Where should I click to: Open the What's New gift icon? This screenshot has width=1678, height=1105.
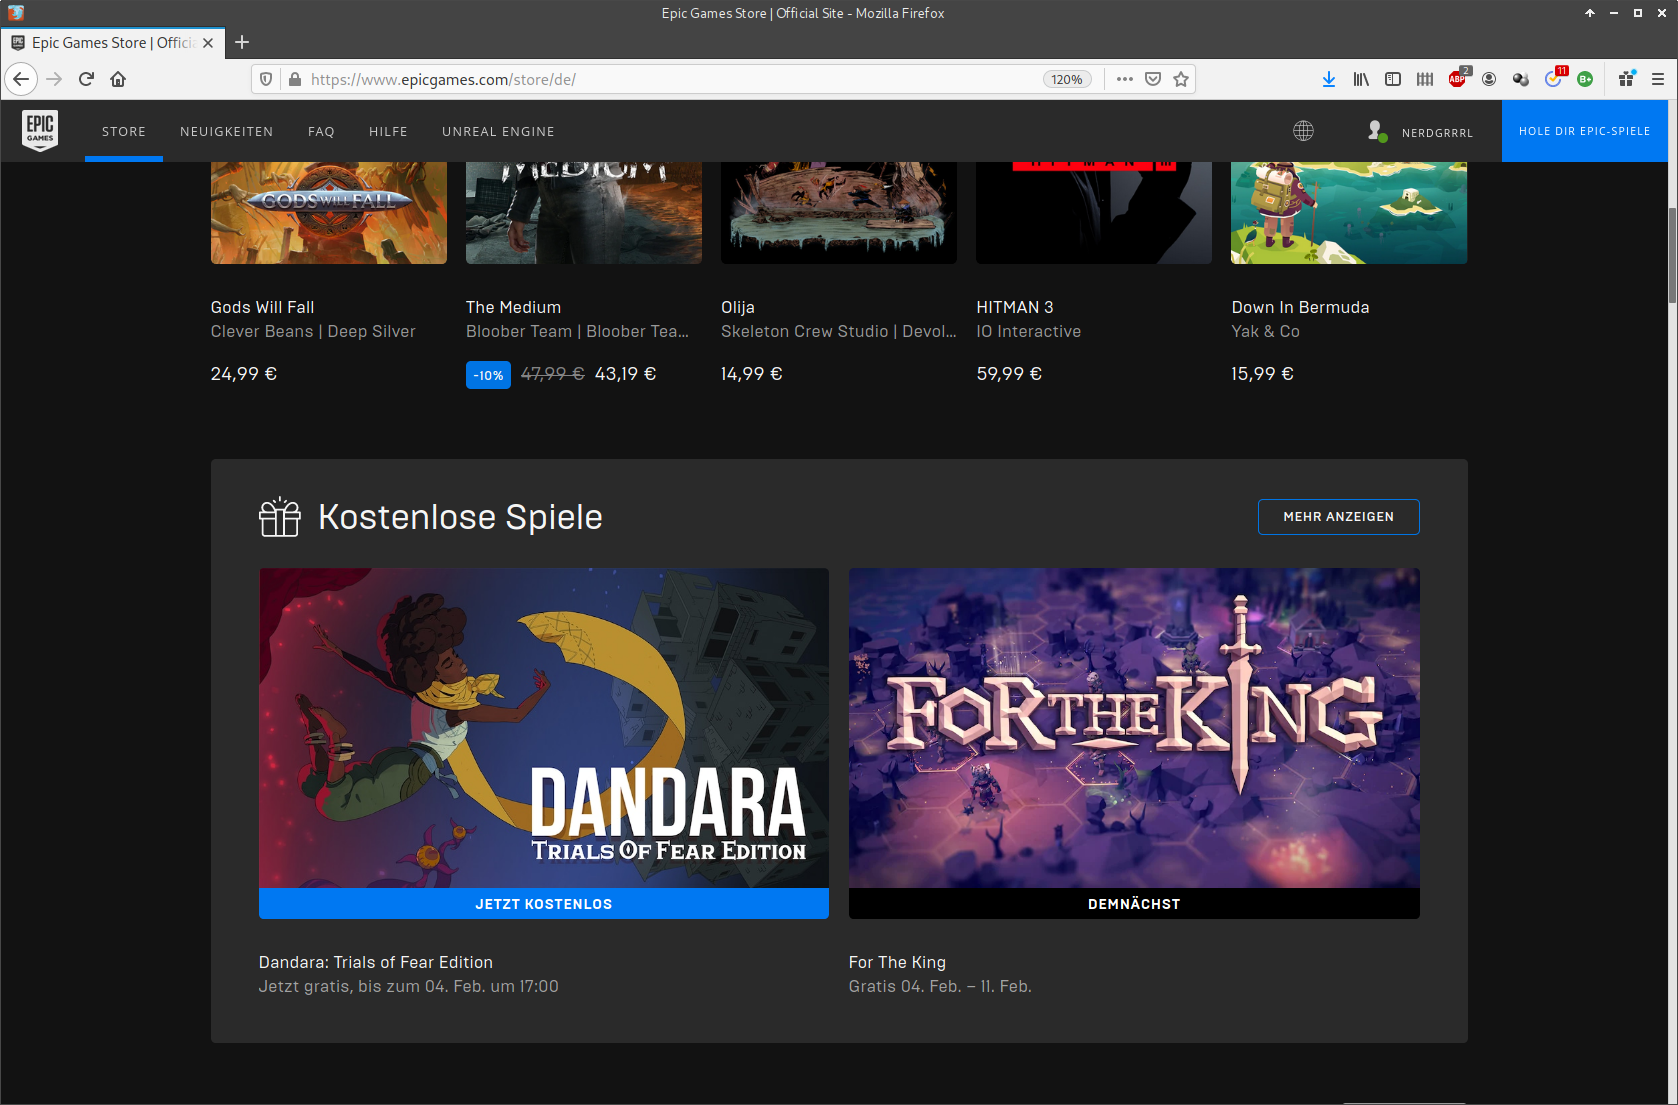pyautogui.click(x=1627, y=79)
